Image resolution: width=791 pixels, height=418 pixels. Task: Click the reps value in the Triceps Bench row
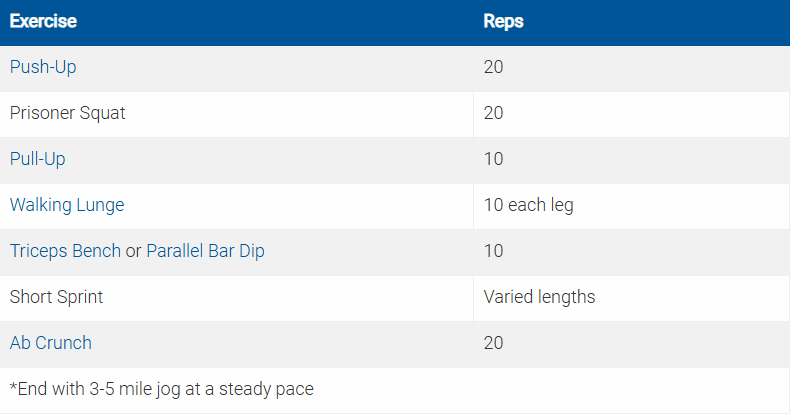(493, 251)
